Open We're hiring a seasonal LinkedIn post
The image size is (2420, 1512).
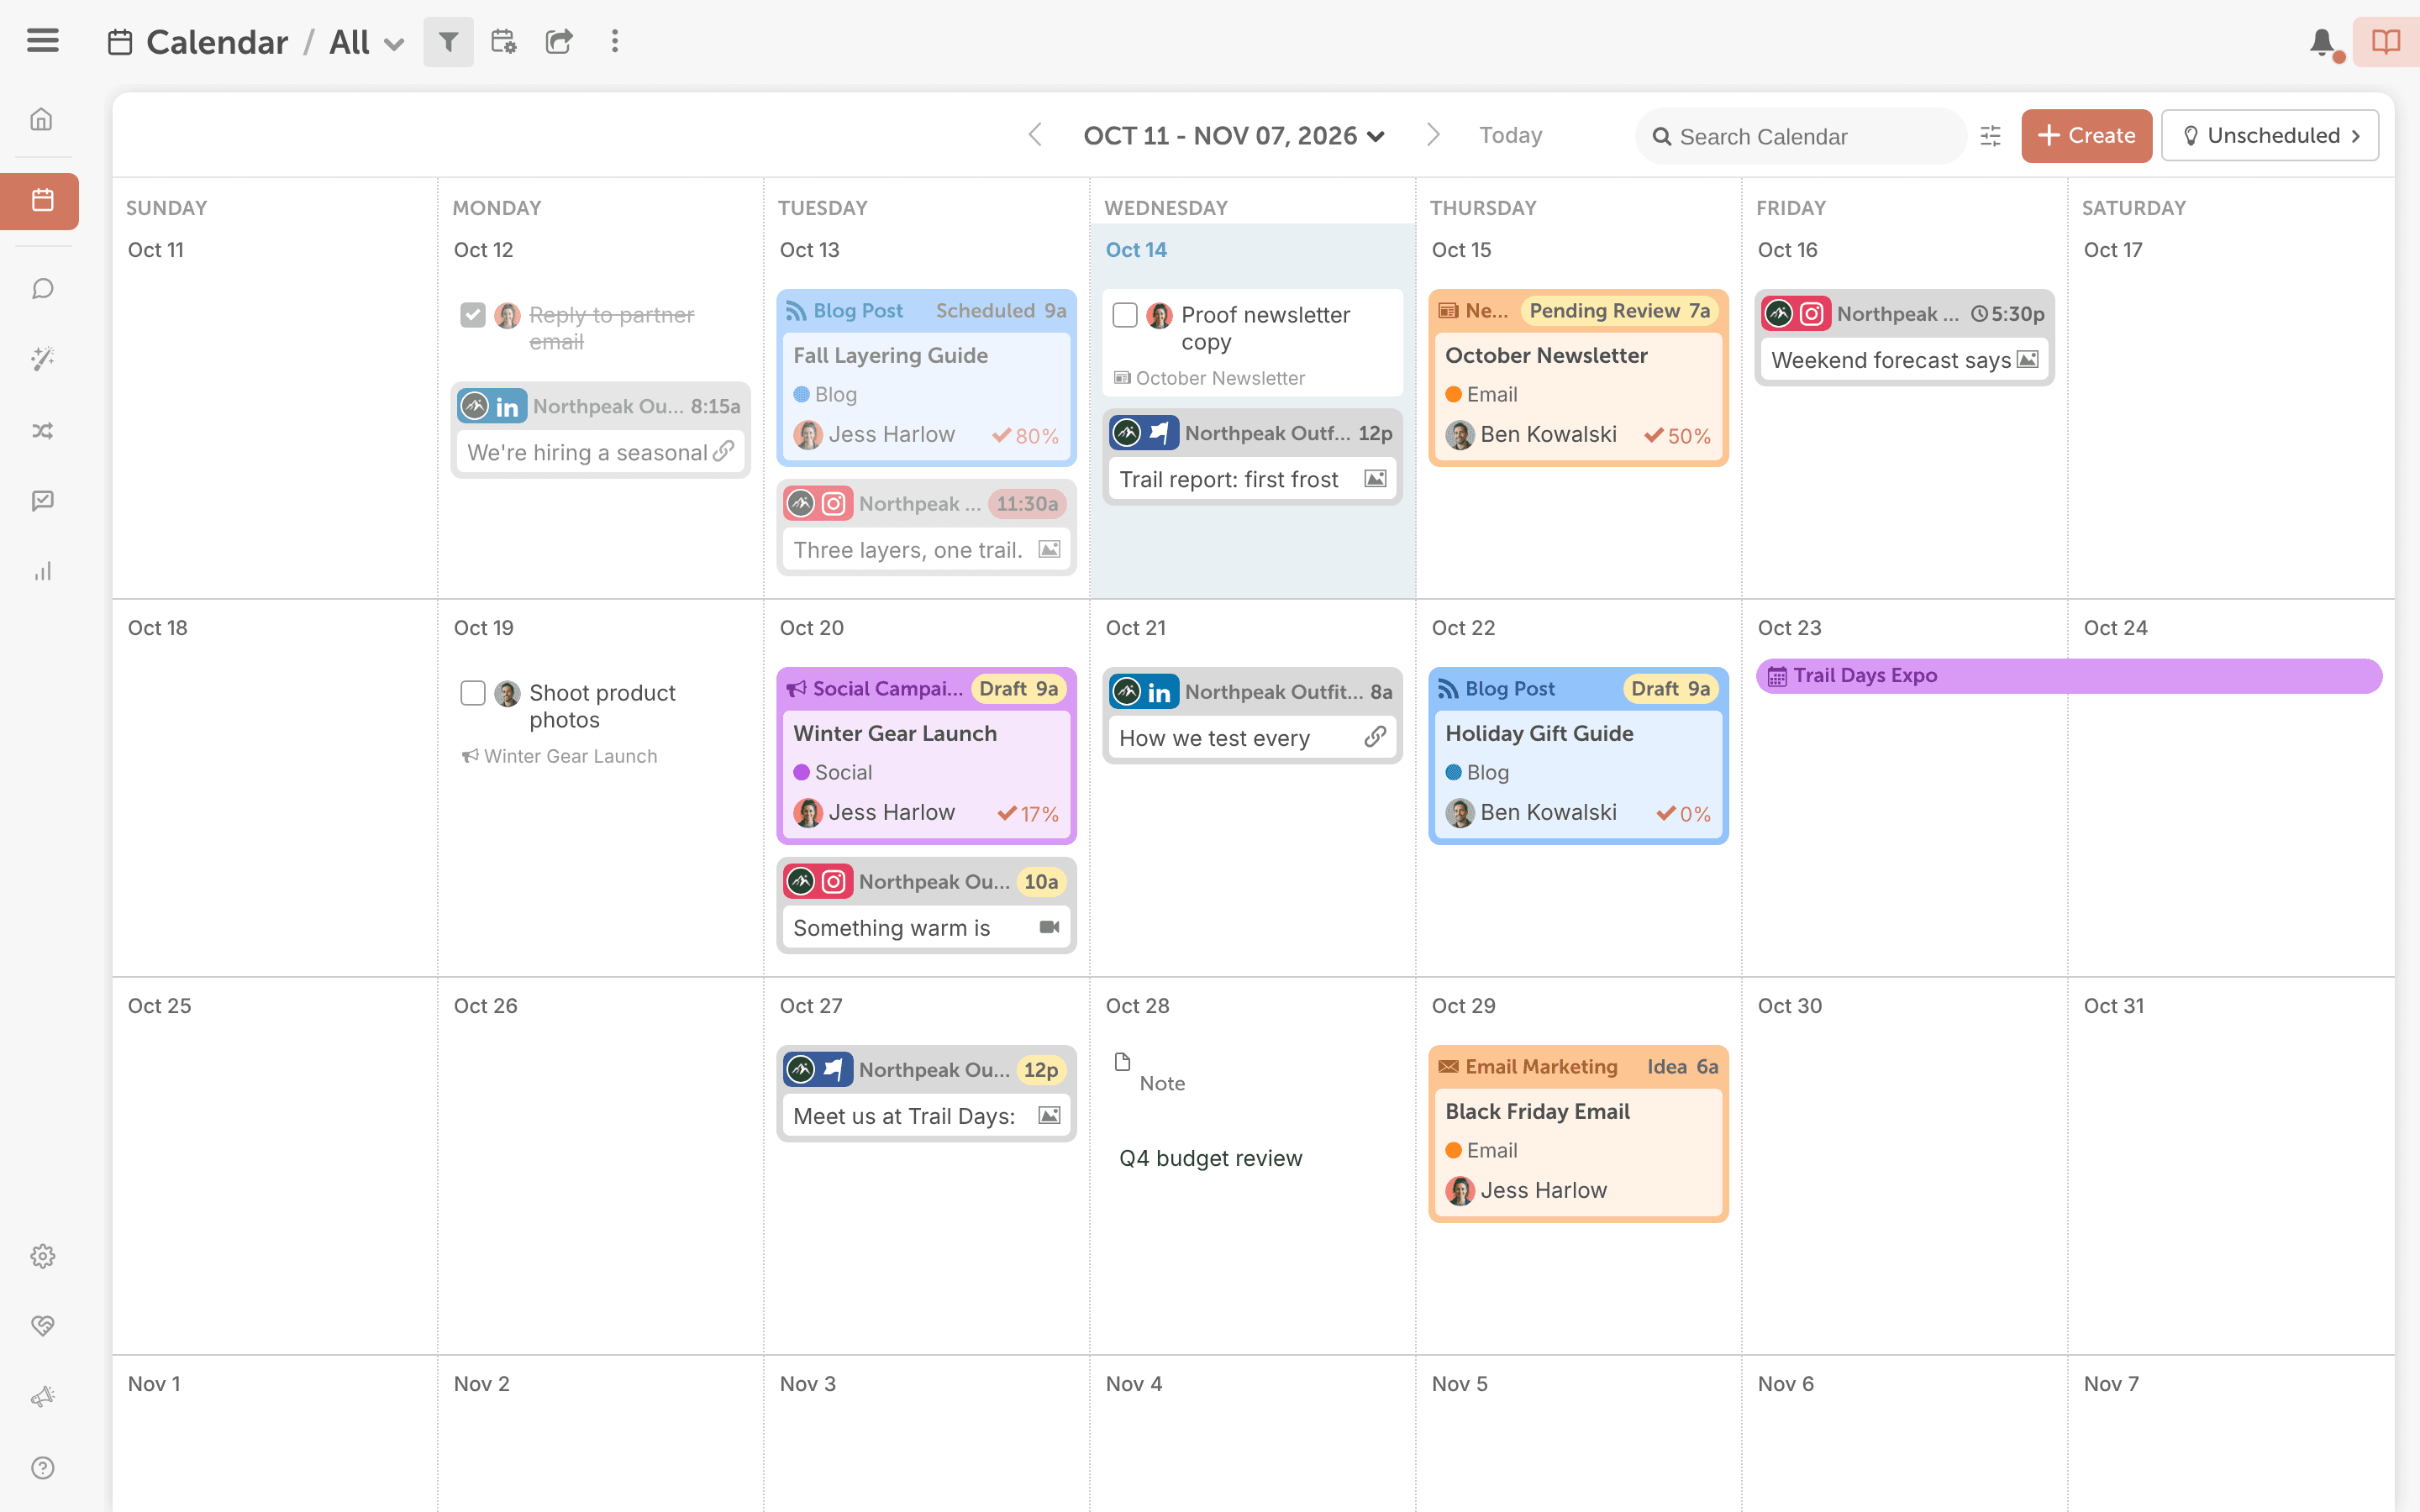point(600,430)
